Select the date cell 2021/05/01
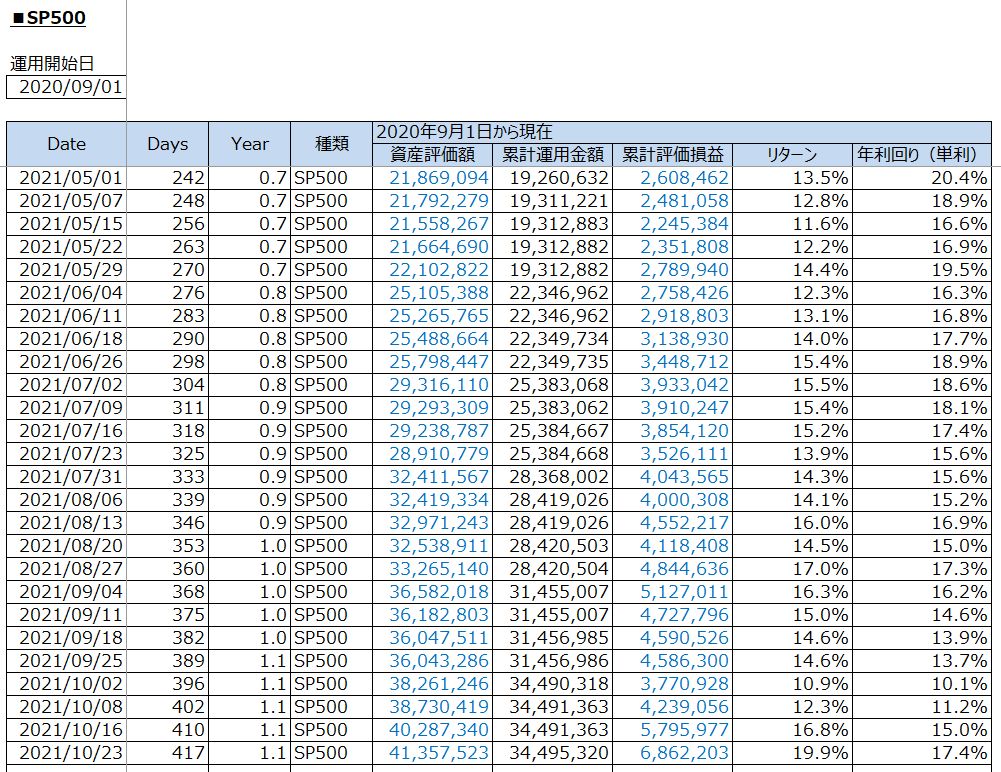Screen dimensions: 1001x772 point(67,178)
